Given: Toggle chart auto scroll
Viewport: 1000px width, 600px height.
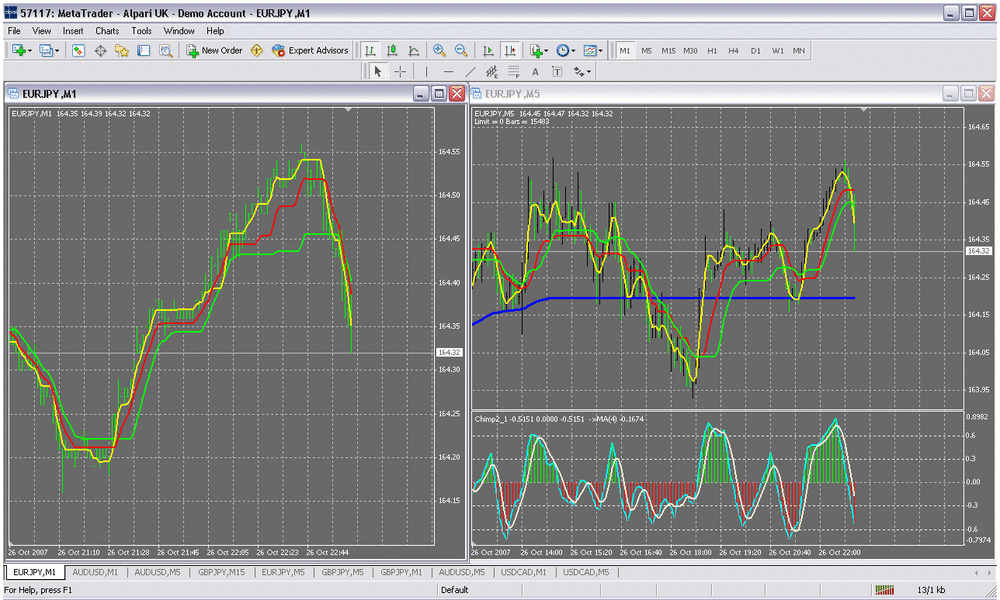Looking at the screenshot, I should coord(488,50).
